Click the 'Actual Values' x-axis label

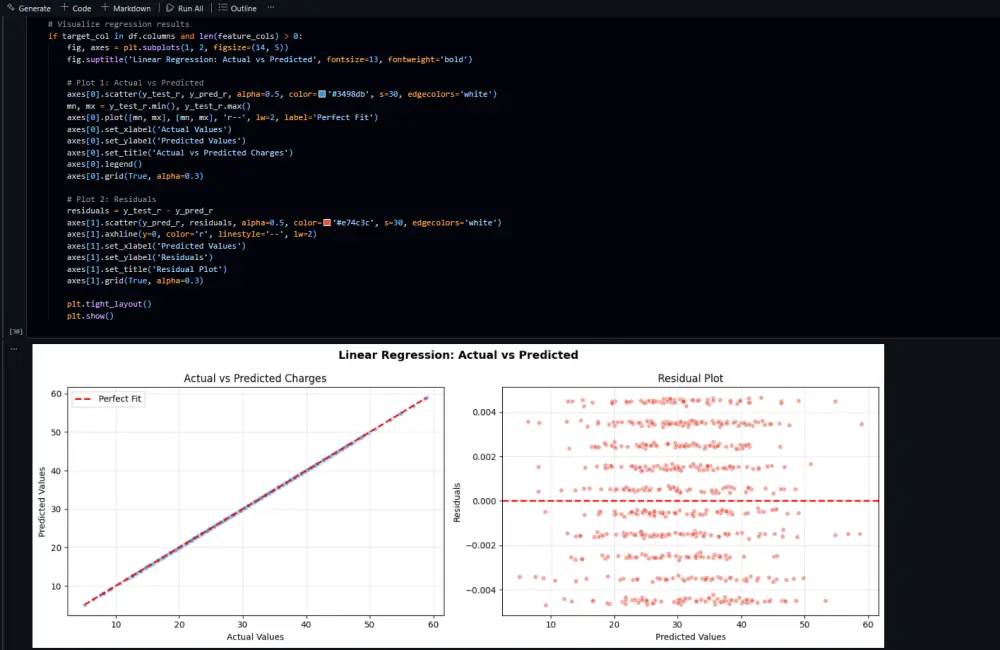tap(255, 637)
